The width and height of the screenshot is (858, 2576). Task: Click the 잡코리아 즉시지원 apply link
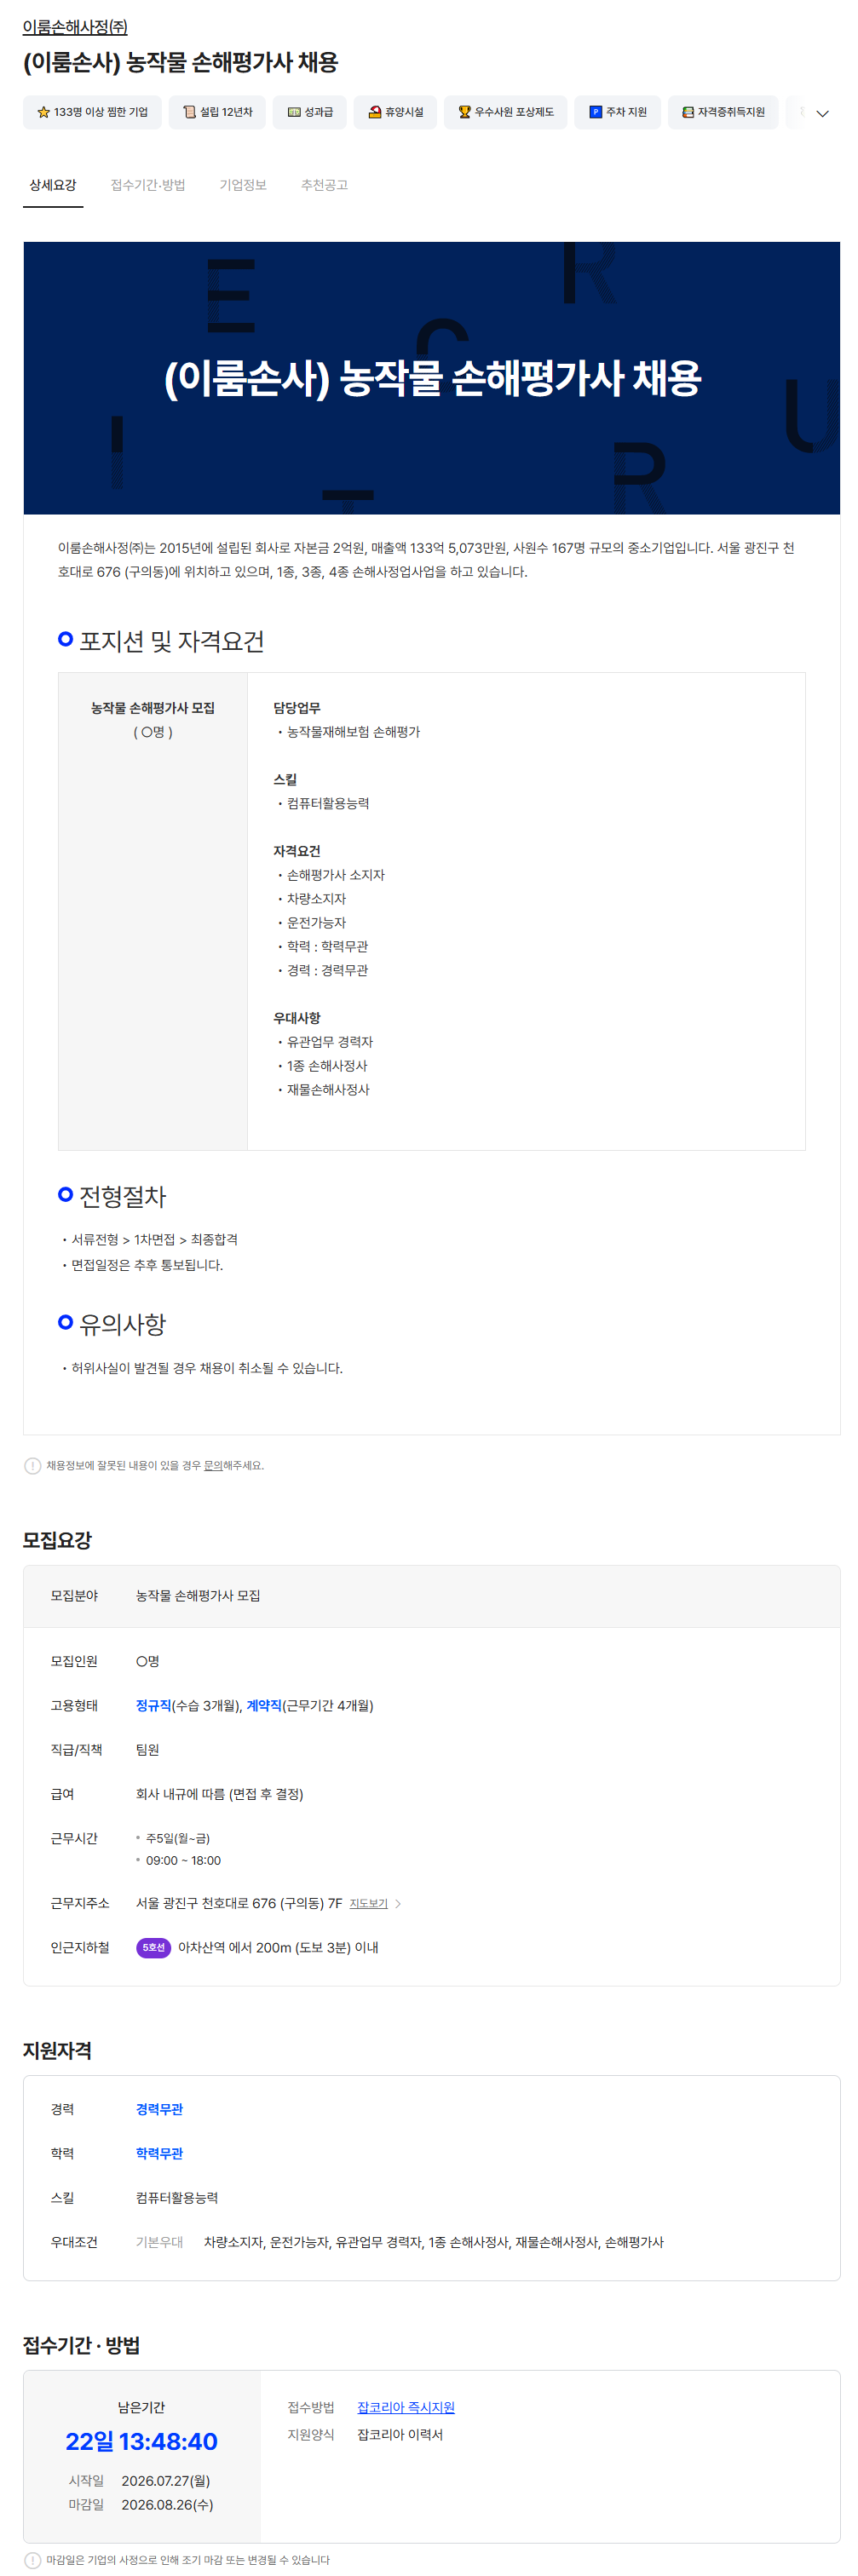pos(406,2407)
